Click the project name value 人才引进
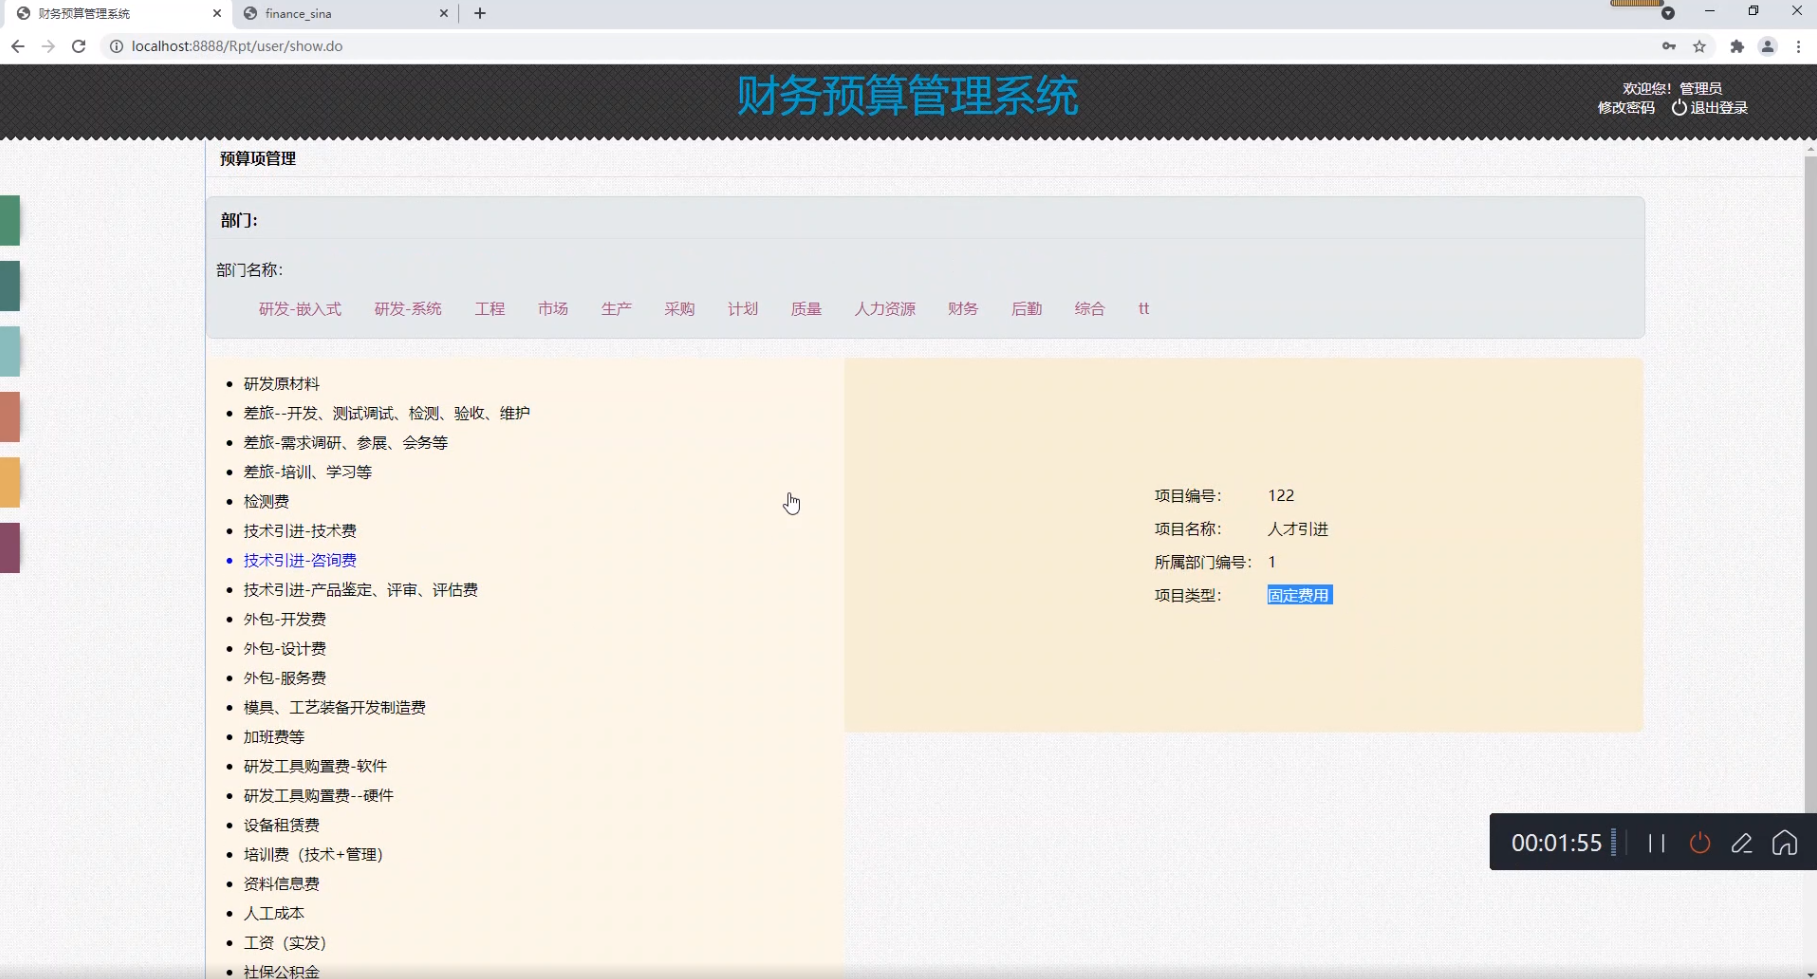 [1298, 529]
